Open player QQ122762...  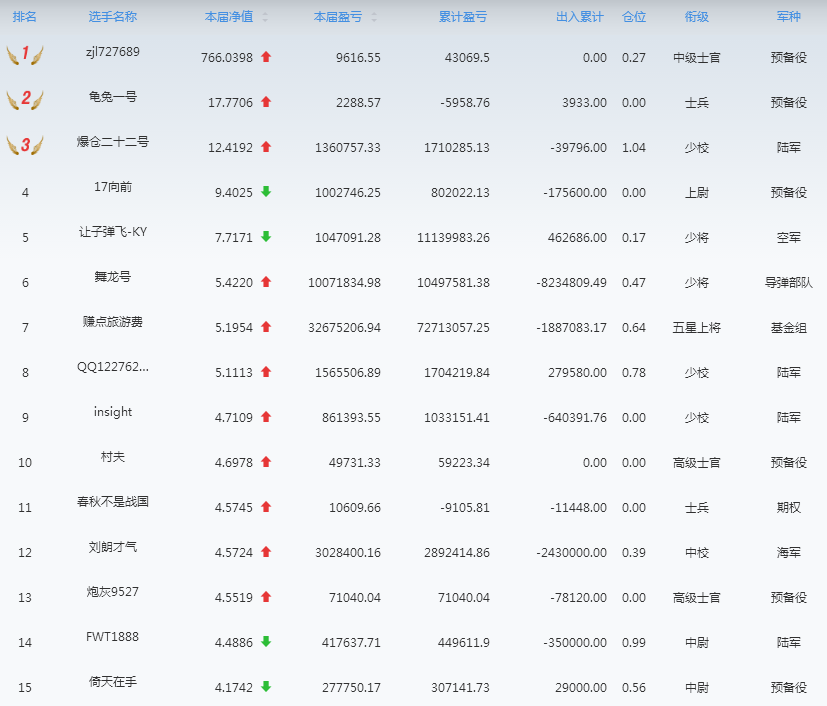click(x=113, y=366)
